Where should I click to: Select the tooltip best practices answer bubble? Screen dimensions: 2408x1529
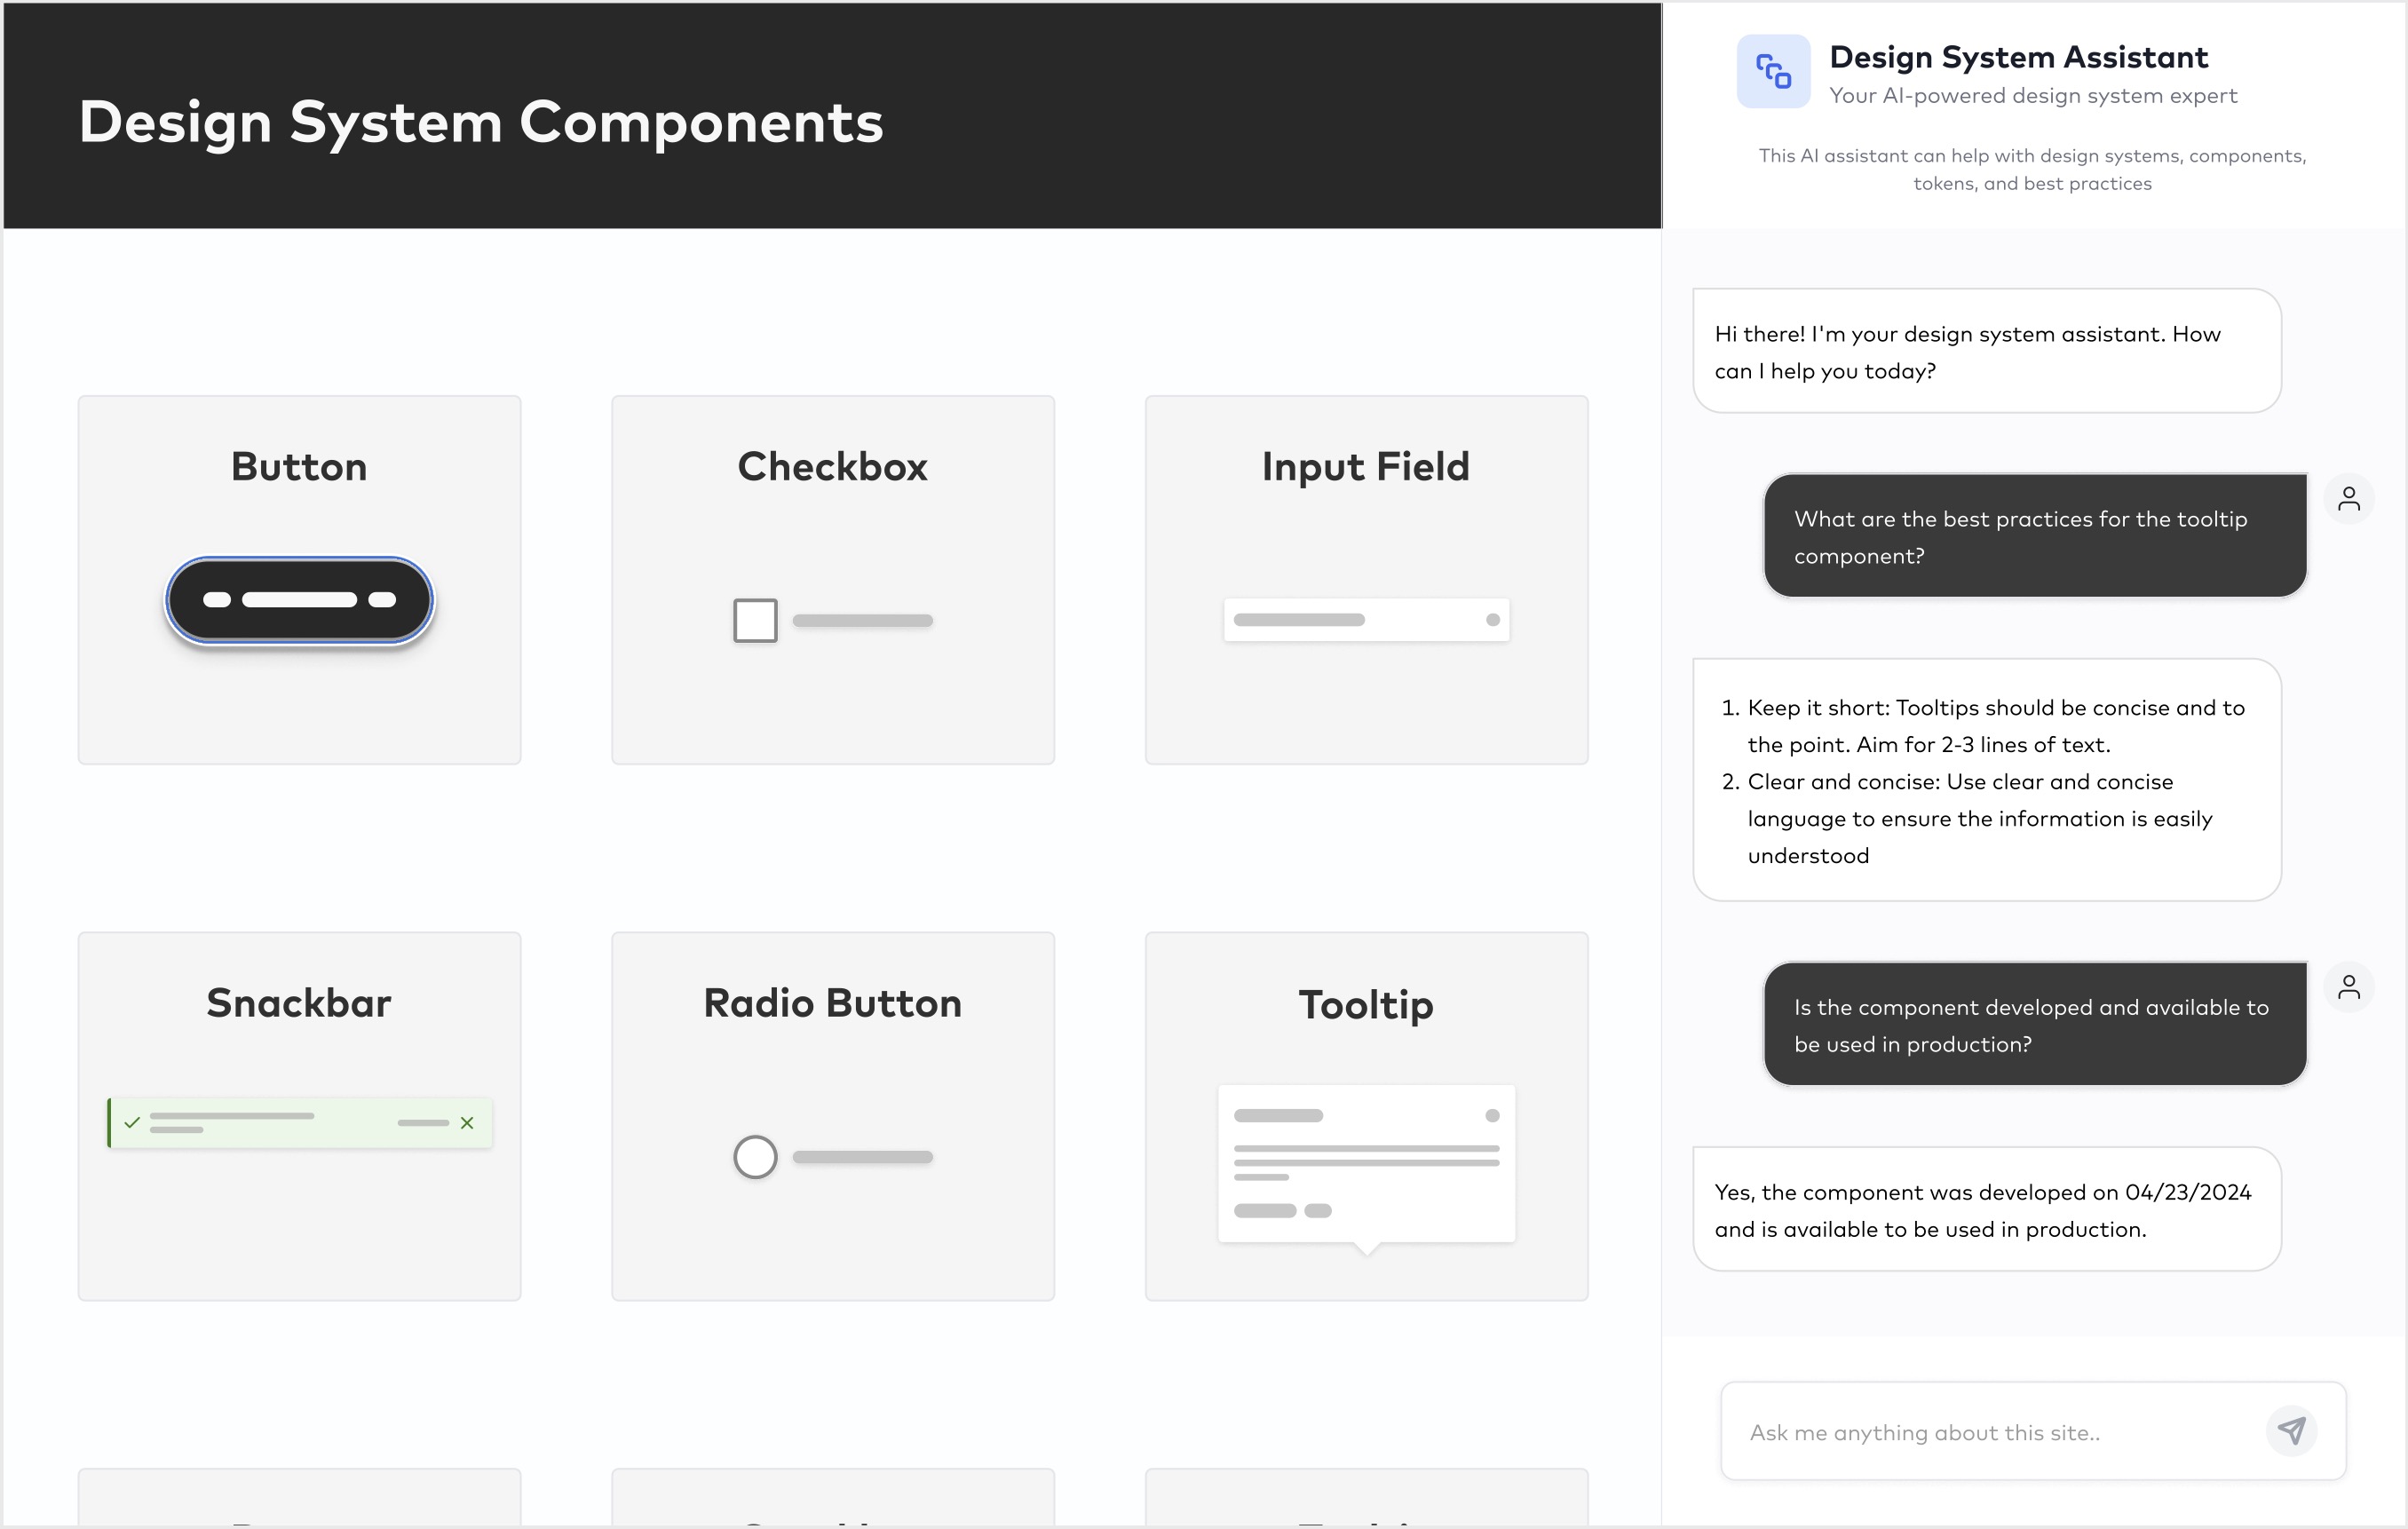pyautogui.click(x=1986, y=780)
